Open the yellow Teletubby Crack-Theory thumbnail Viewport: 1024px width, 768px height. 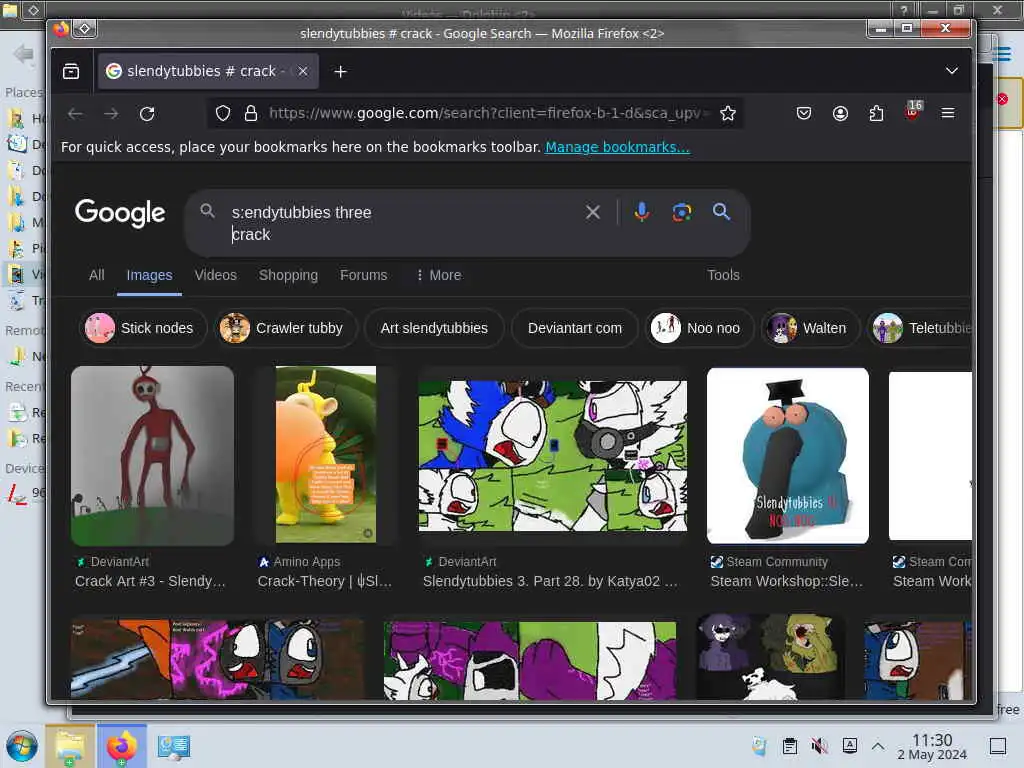pyautogui.click(x=326, y=455)
